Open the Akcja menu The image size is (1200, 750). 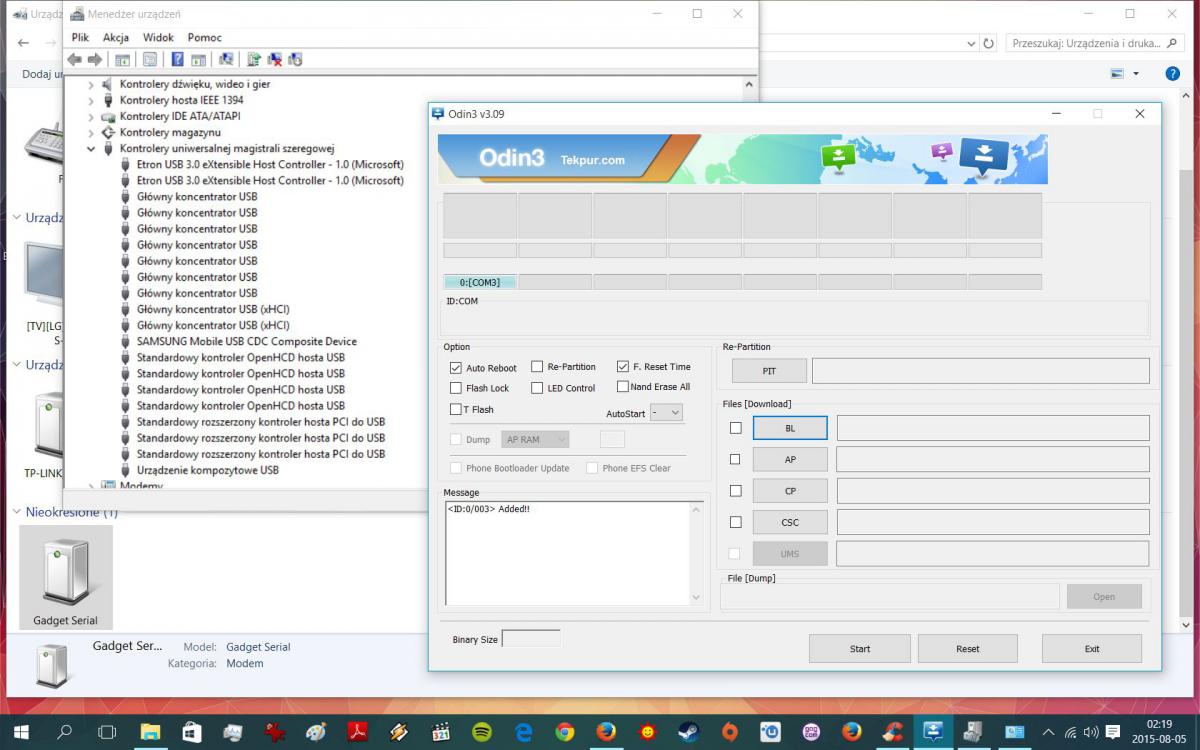point(116,37)
